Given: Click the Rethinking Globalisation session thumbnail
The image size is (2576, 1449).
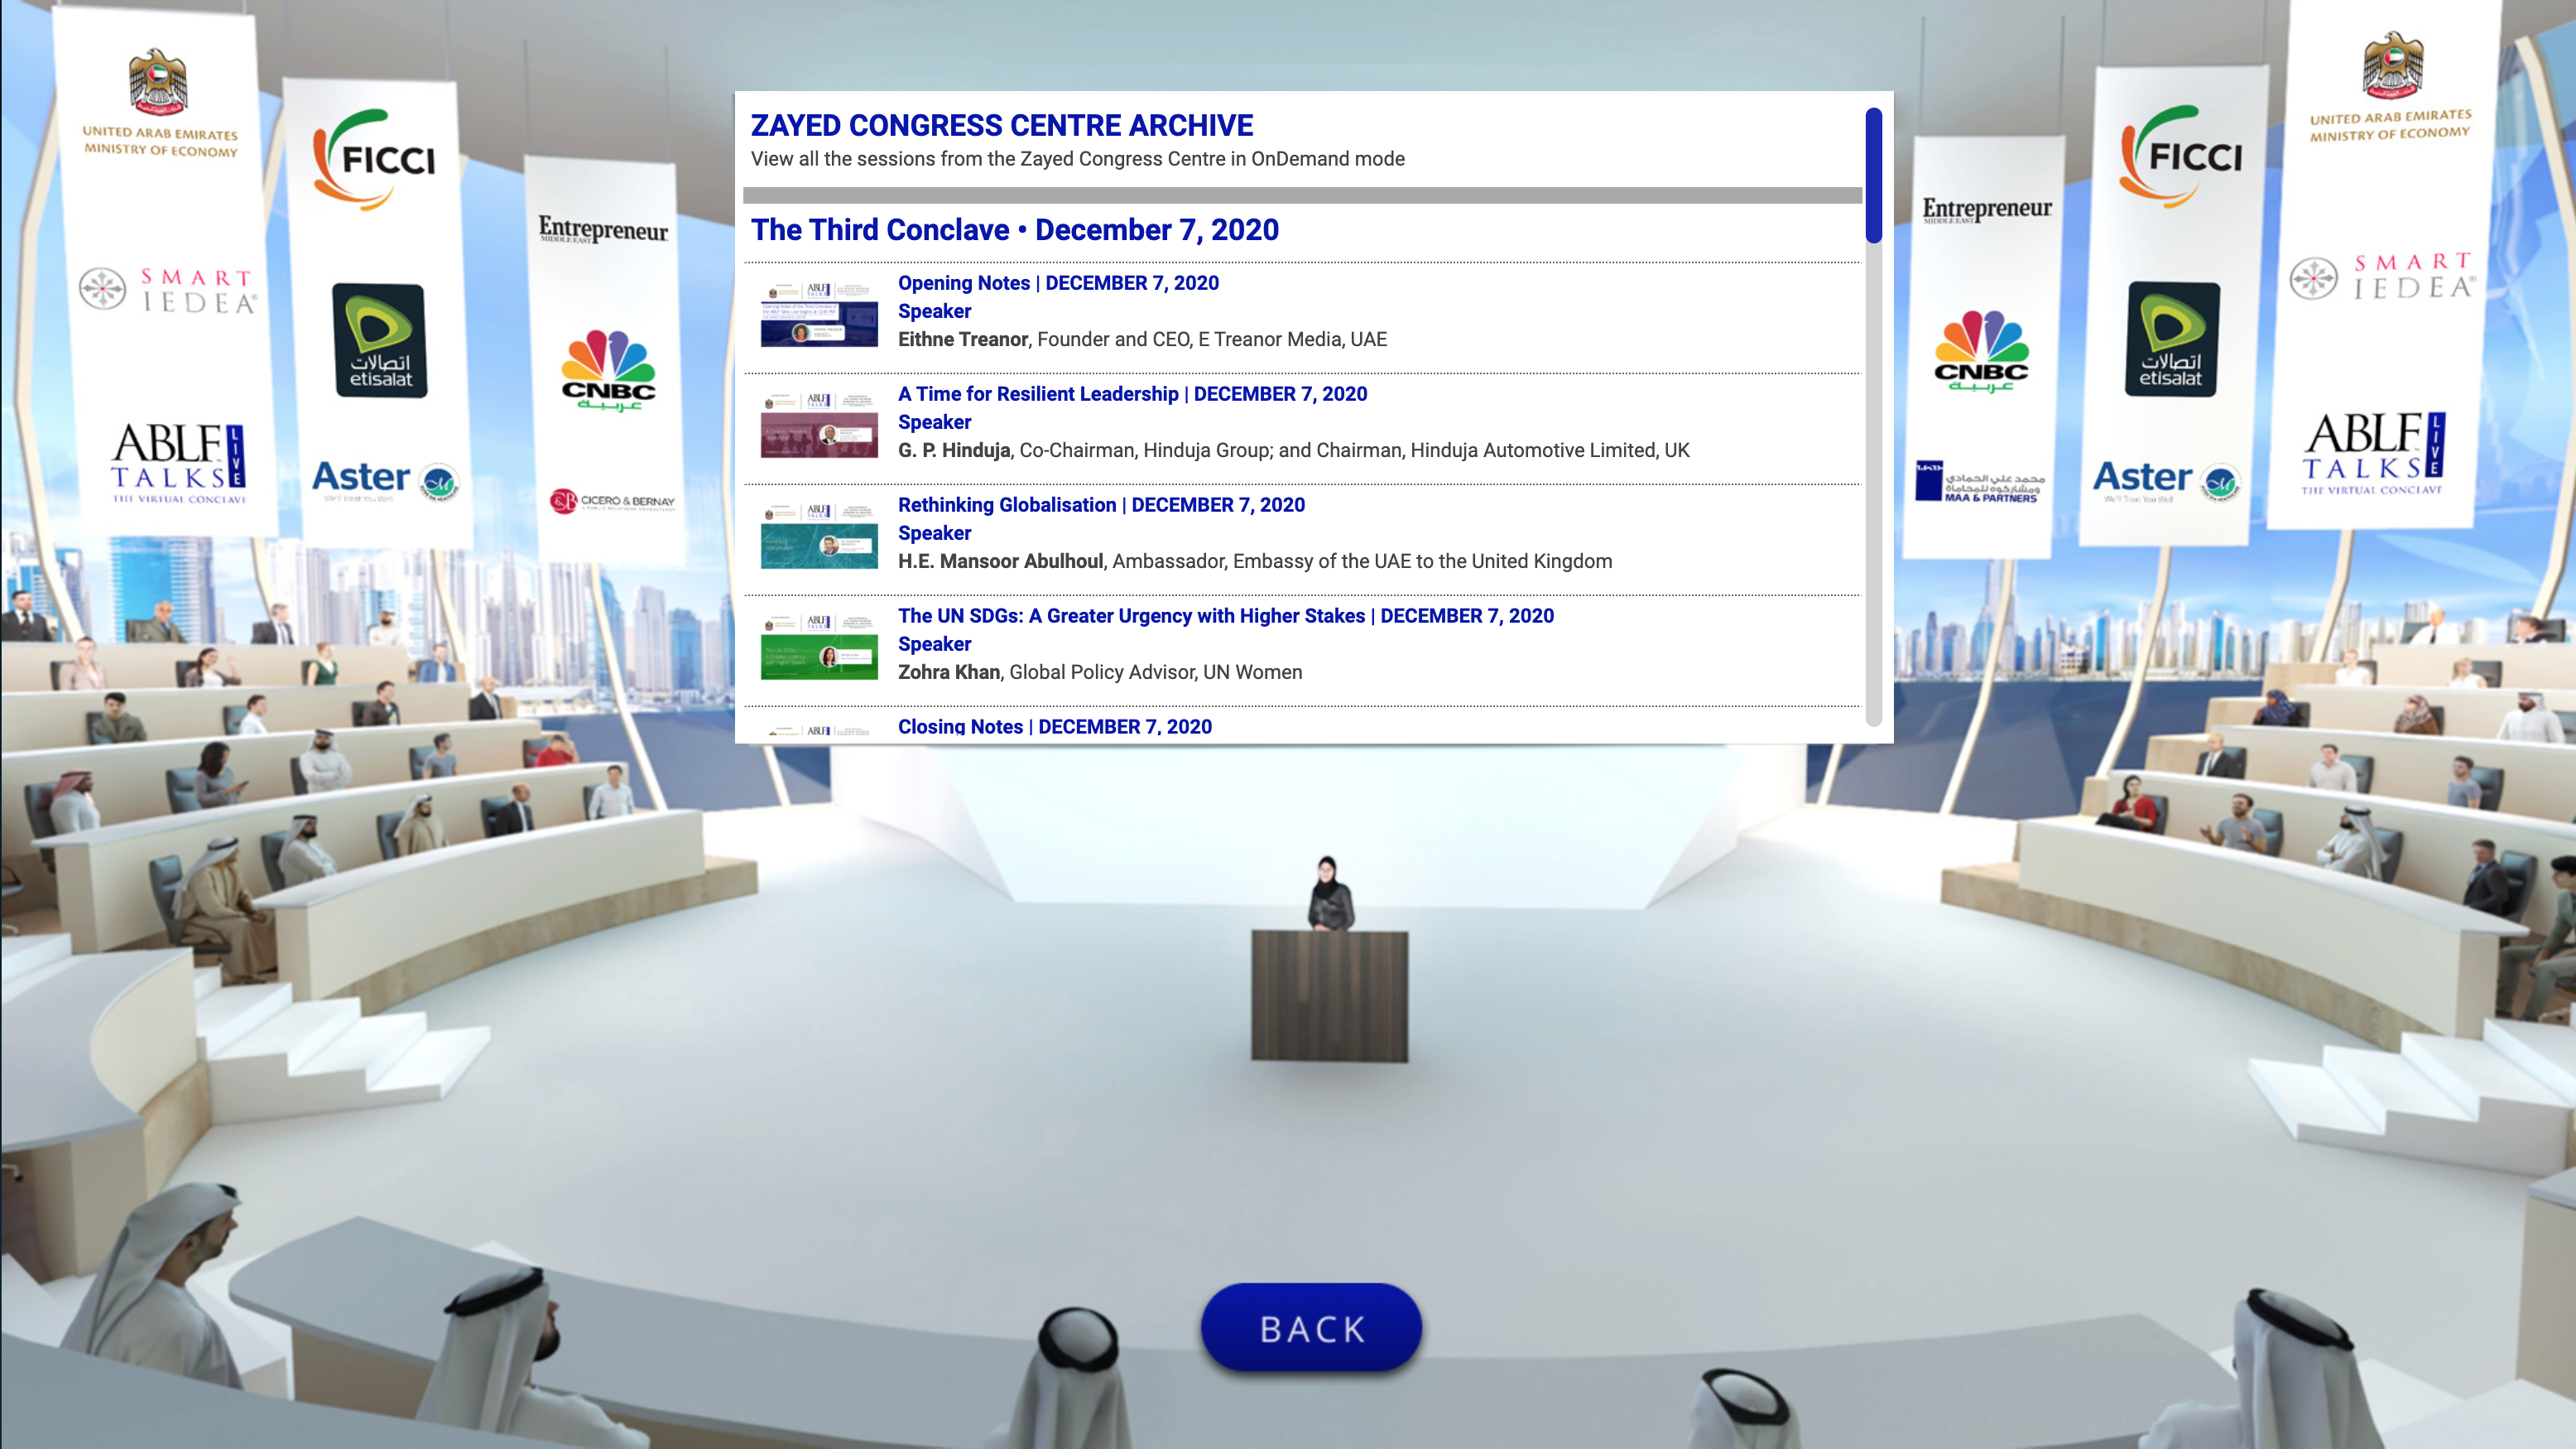Looking at the screenshot, I should [819, 537].
